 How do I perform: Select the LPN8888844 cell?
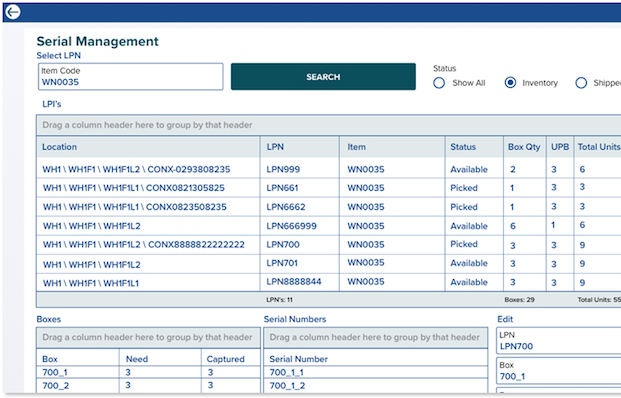coord(294,282)
